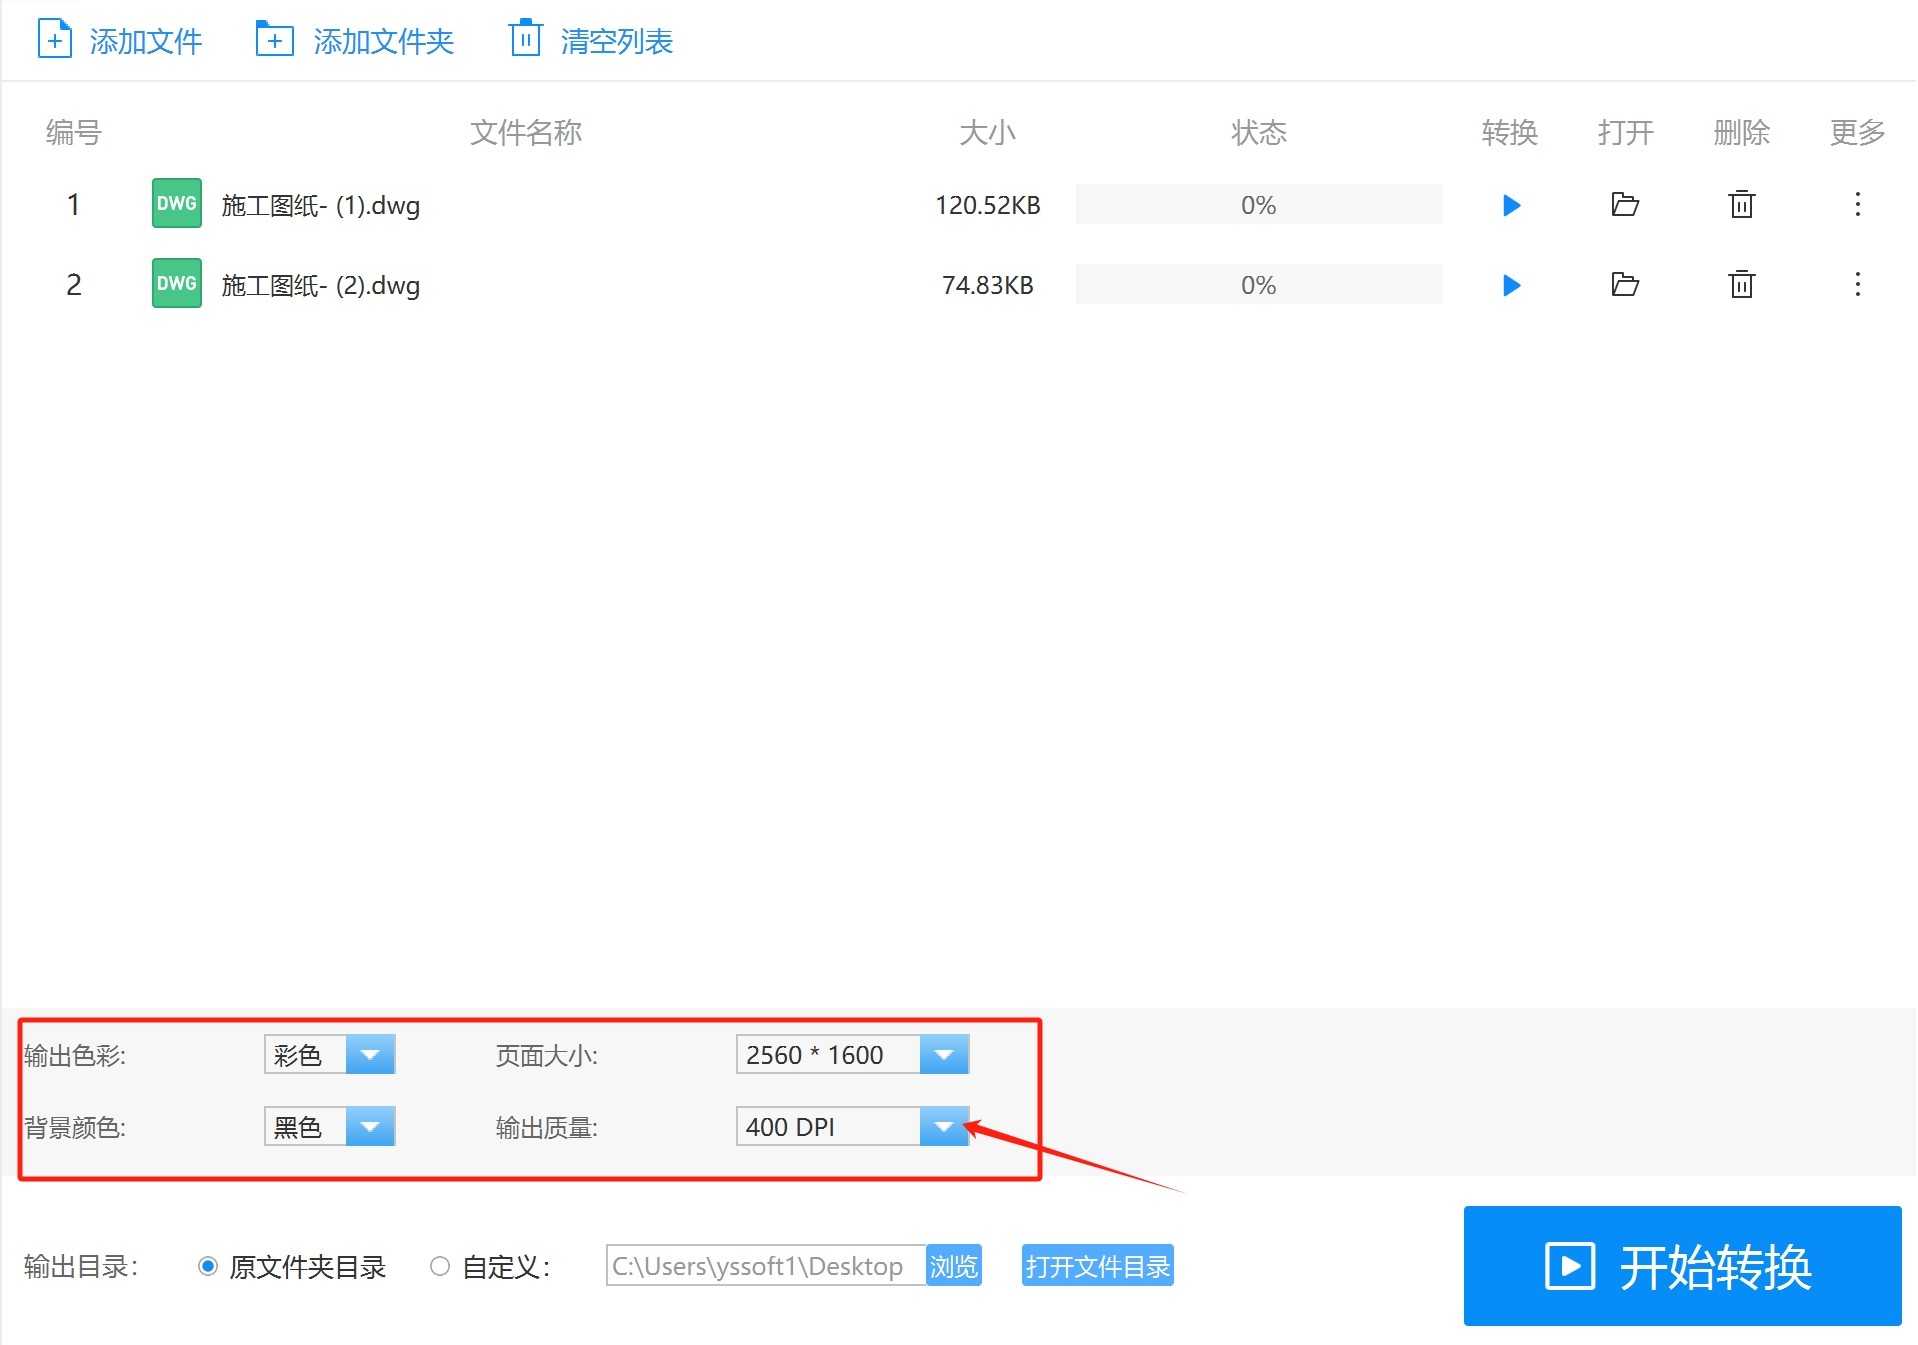
Task: Click the 浏览 browse button
Action: pos(953,1267)
